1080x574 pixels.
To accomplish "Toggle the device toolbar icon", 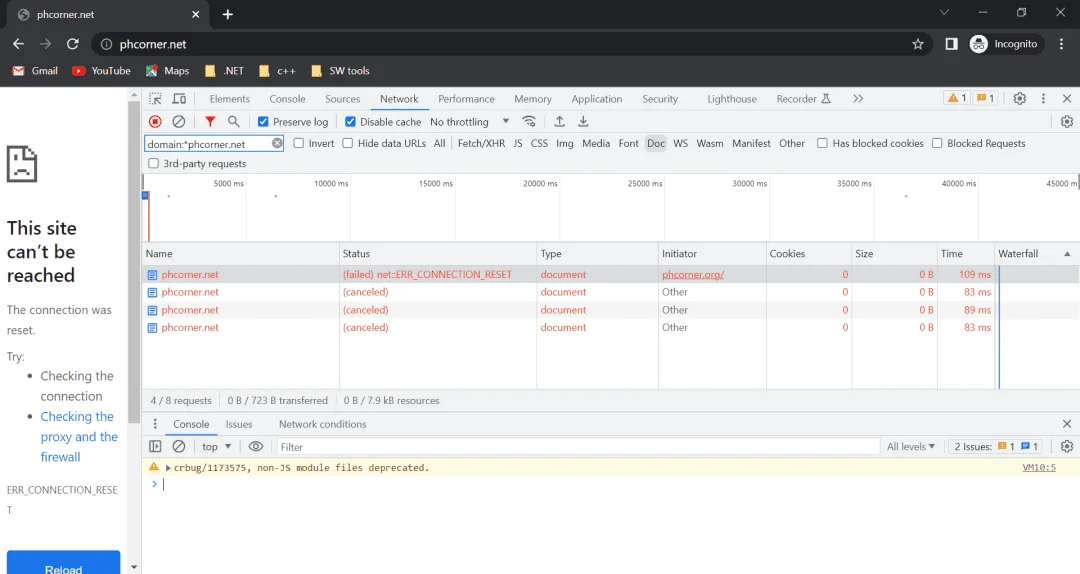I will [x=179, y=99].
